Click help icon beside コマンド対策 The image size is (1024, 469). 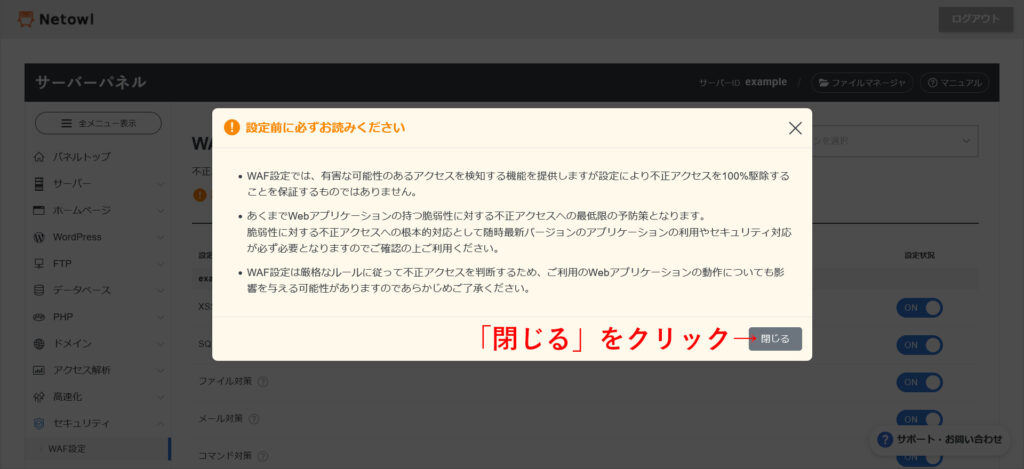(x=263, y=455)
